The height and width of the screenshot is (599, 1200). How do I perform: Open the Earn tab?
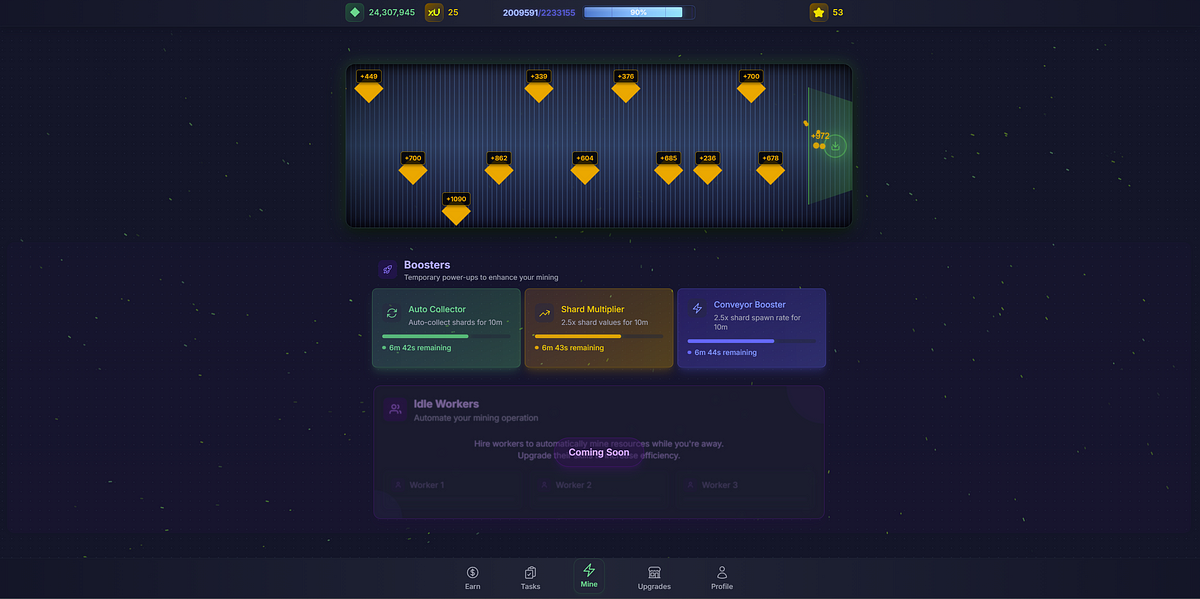tap(473, 577)
